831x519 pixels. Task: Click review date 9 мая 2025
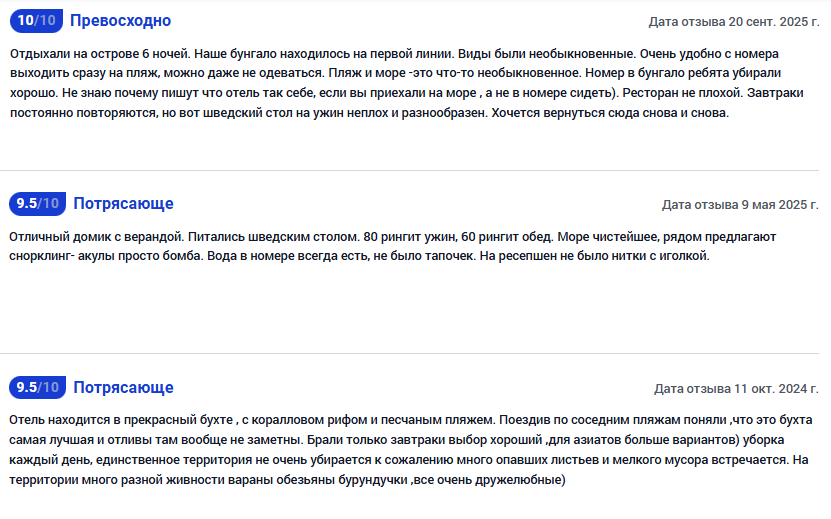coord(740,205)
